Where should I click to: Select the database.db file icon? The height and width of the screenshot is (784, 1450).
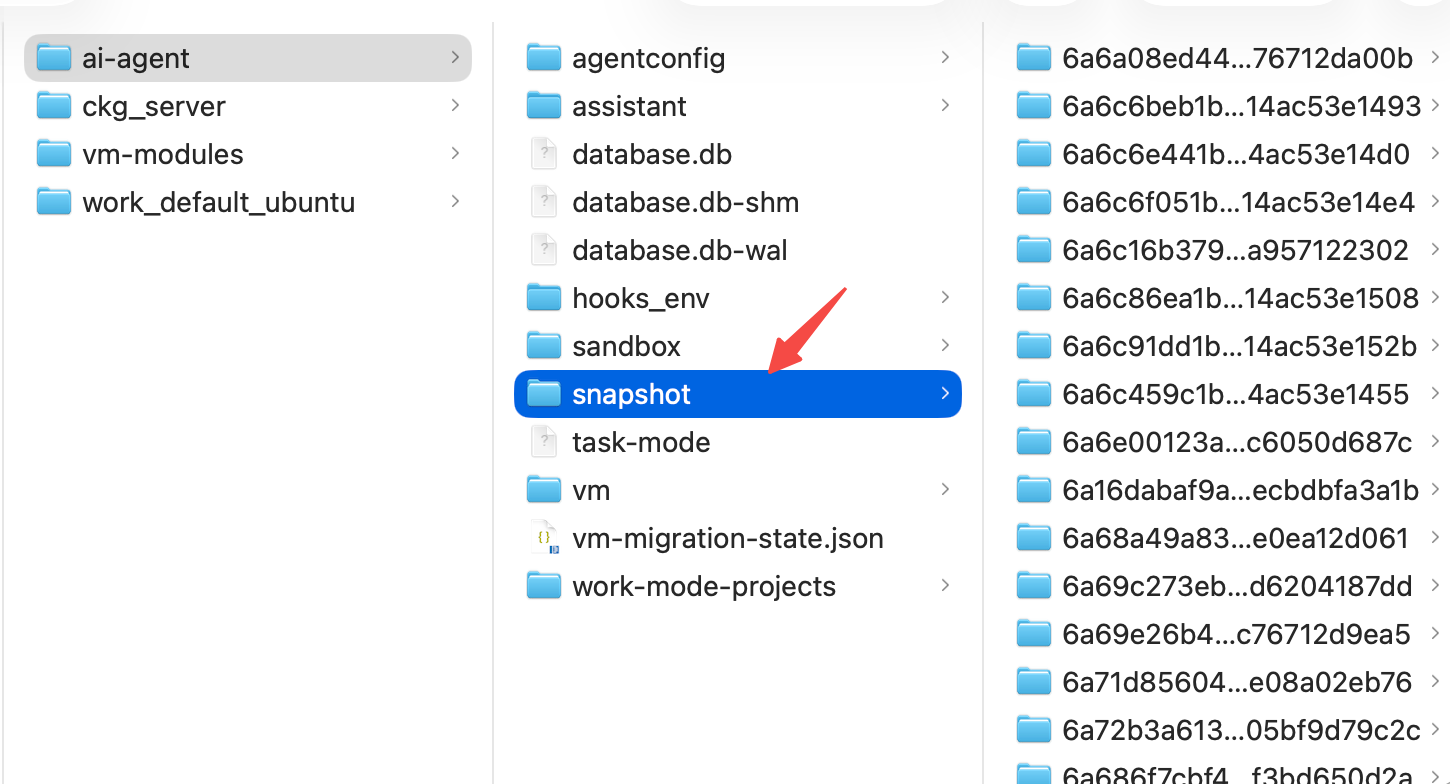pos(544,154)
